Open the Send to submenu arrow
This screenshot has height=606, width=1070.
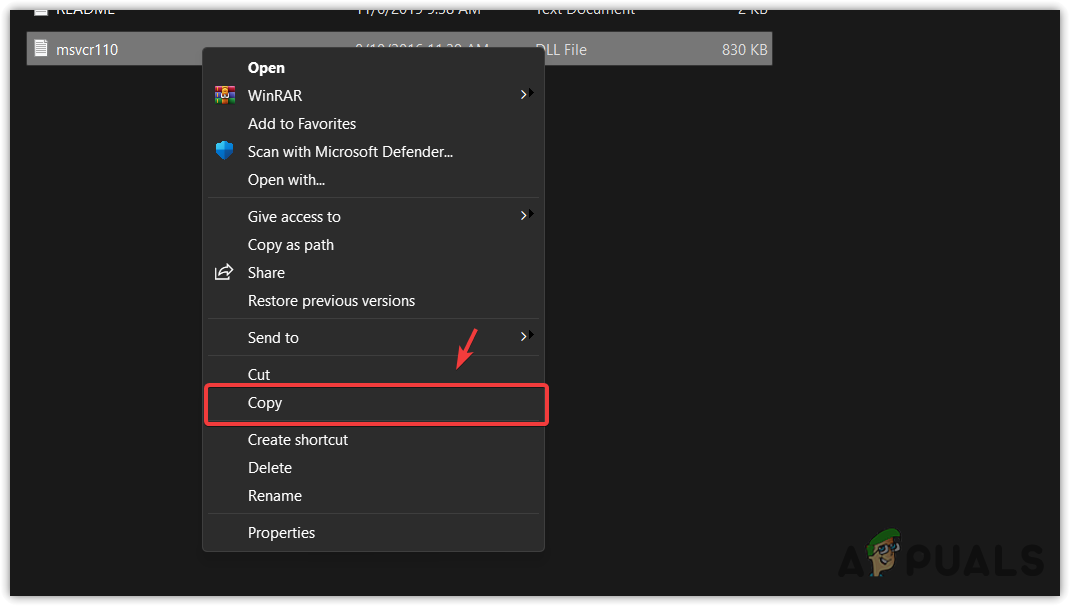click(524, 338)
